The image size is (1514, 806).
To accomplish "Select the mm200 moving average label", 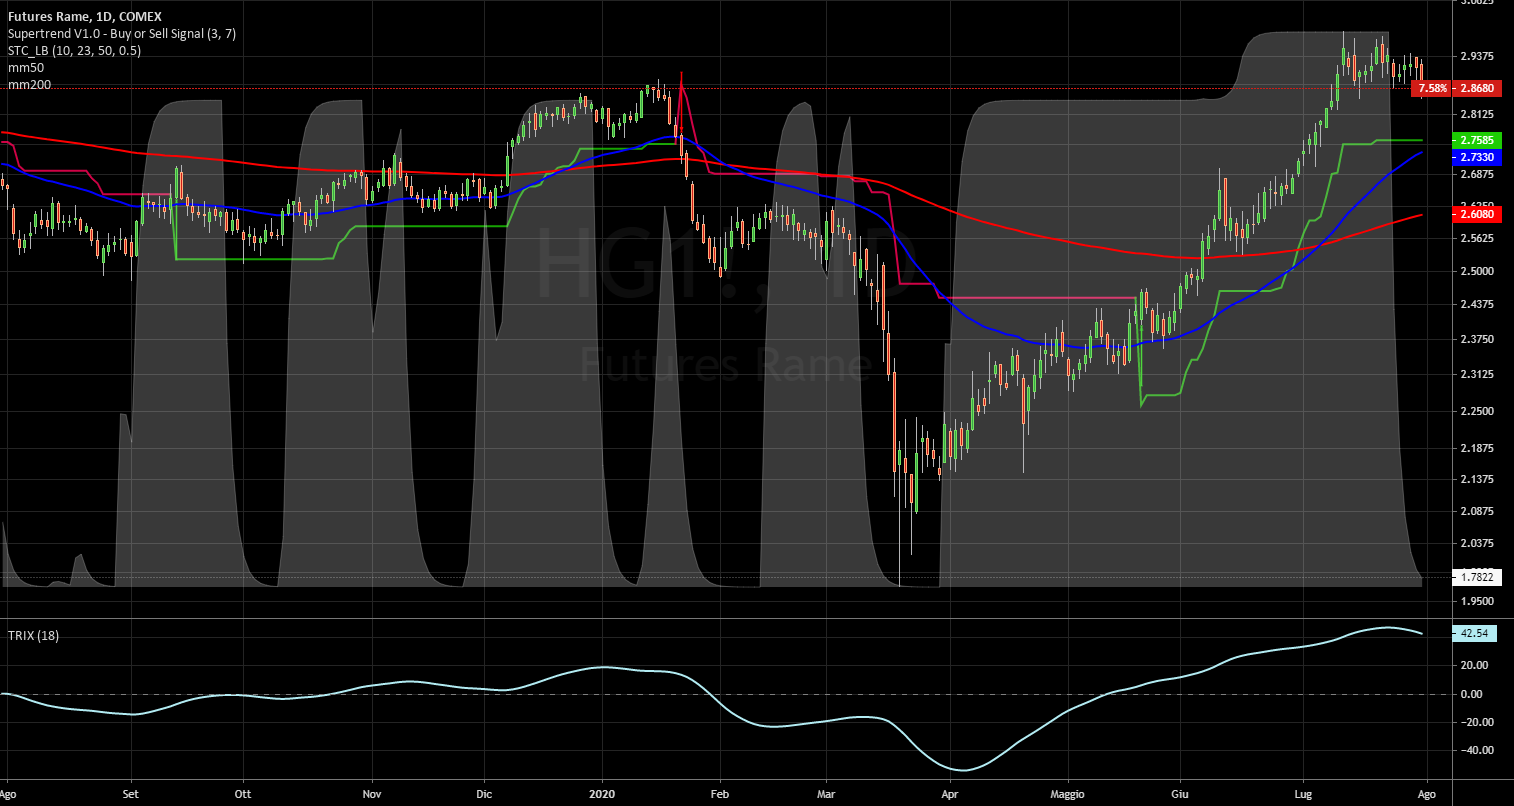I will point(29,85).
